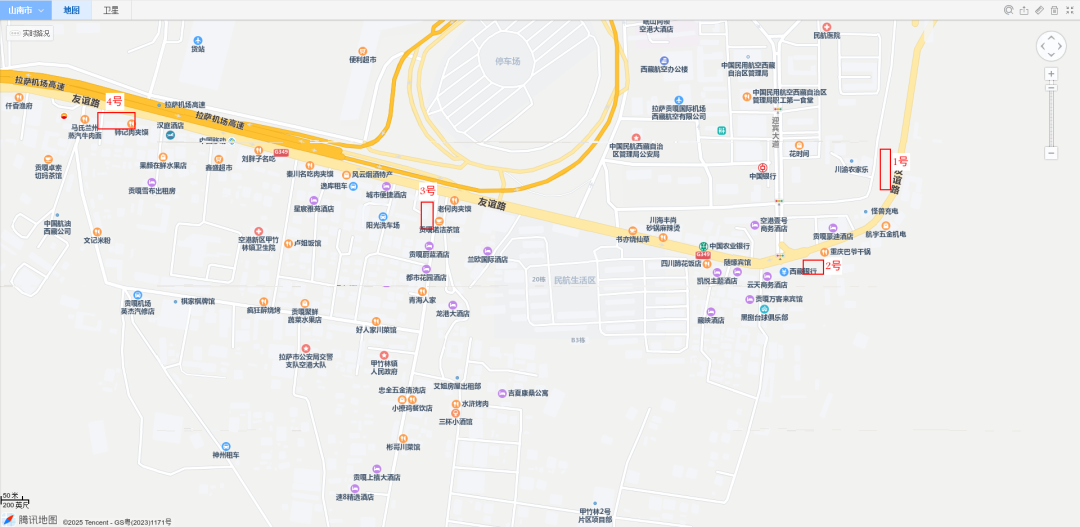Click the fullscreen toggle icon

(1070, 10)
